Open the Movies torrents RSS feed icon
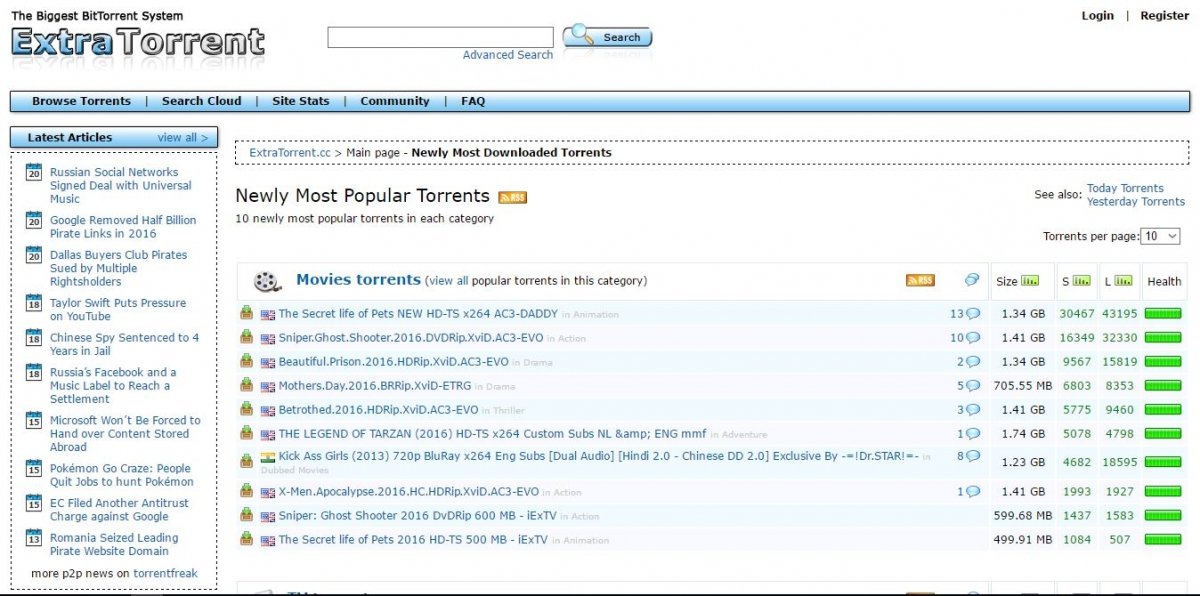This screenshot has height=596, width=1200. pyautogui.click(x=920, y=280)
